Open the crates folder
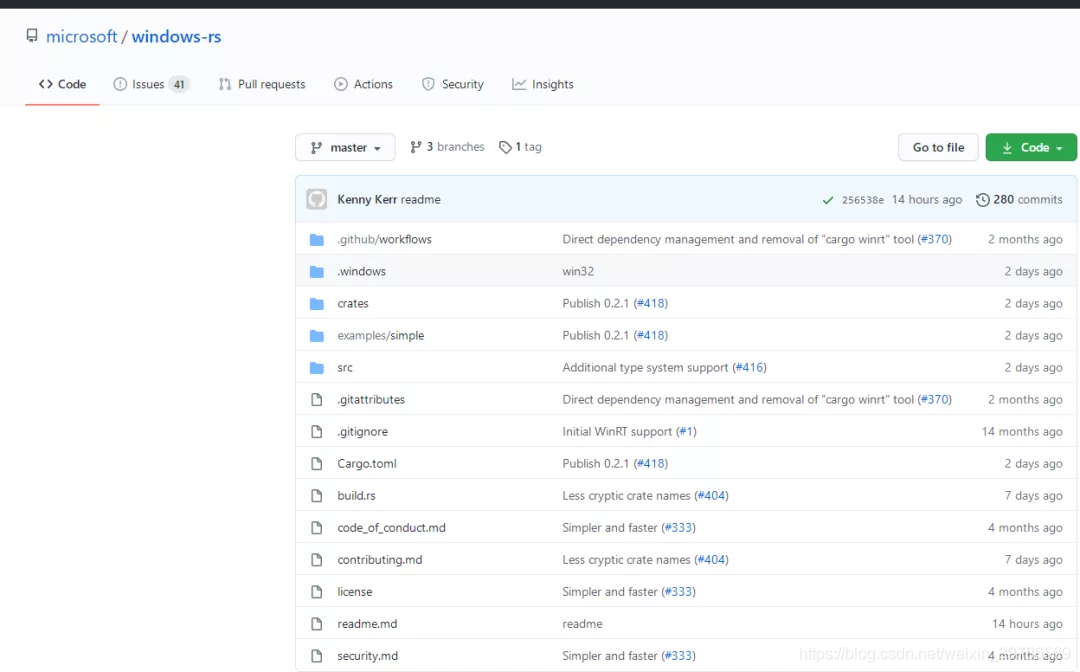1080x672 pixels. (x=353, y=303)
